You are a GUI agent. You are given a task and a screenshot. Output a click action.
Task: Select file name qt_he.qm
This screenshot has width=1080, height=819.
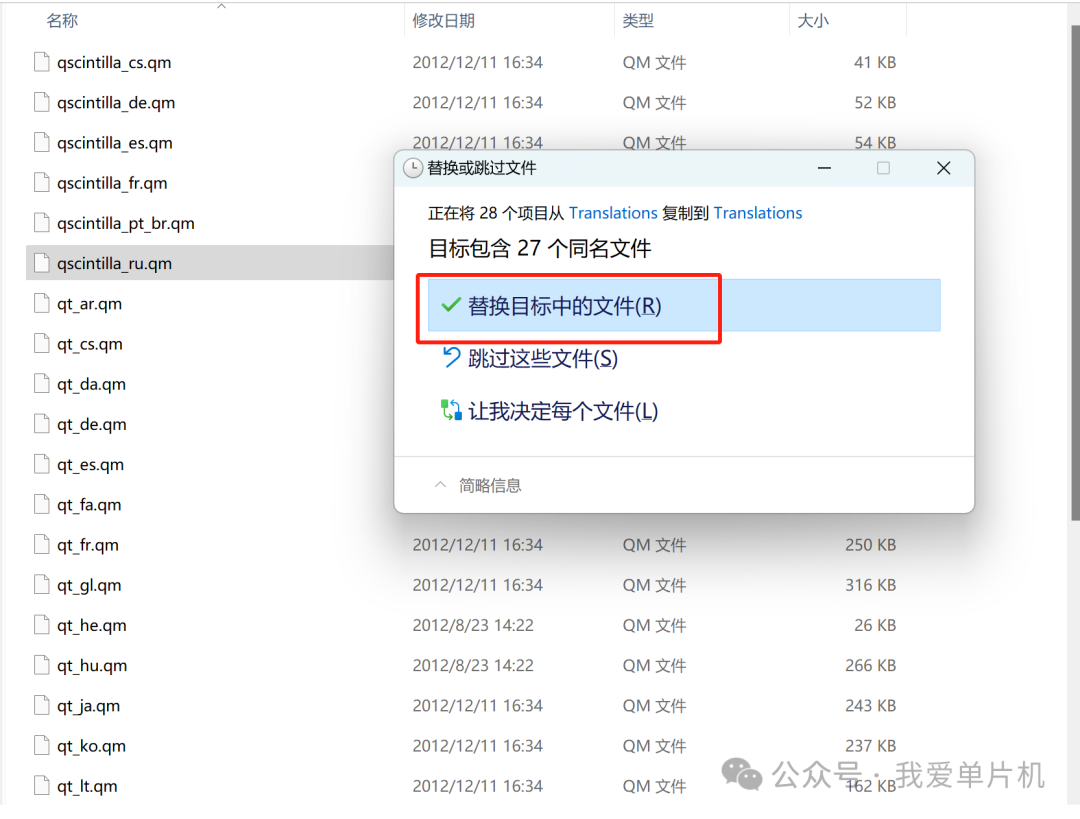[92, 625]
